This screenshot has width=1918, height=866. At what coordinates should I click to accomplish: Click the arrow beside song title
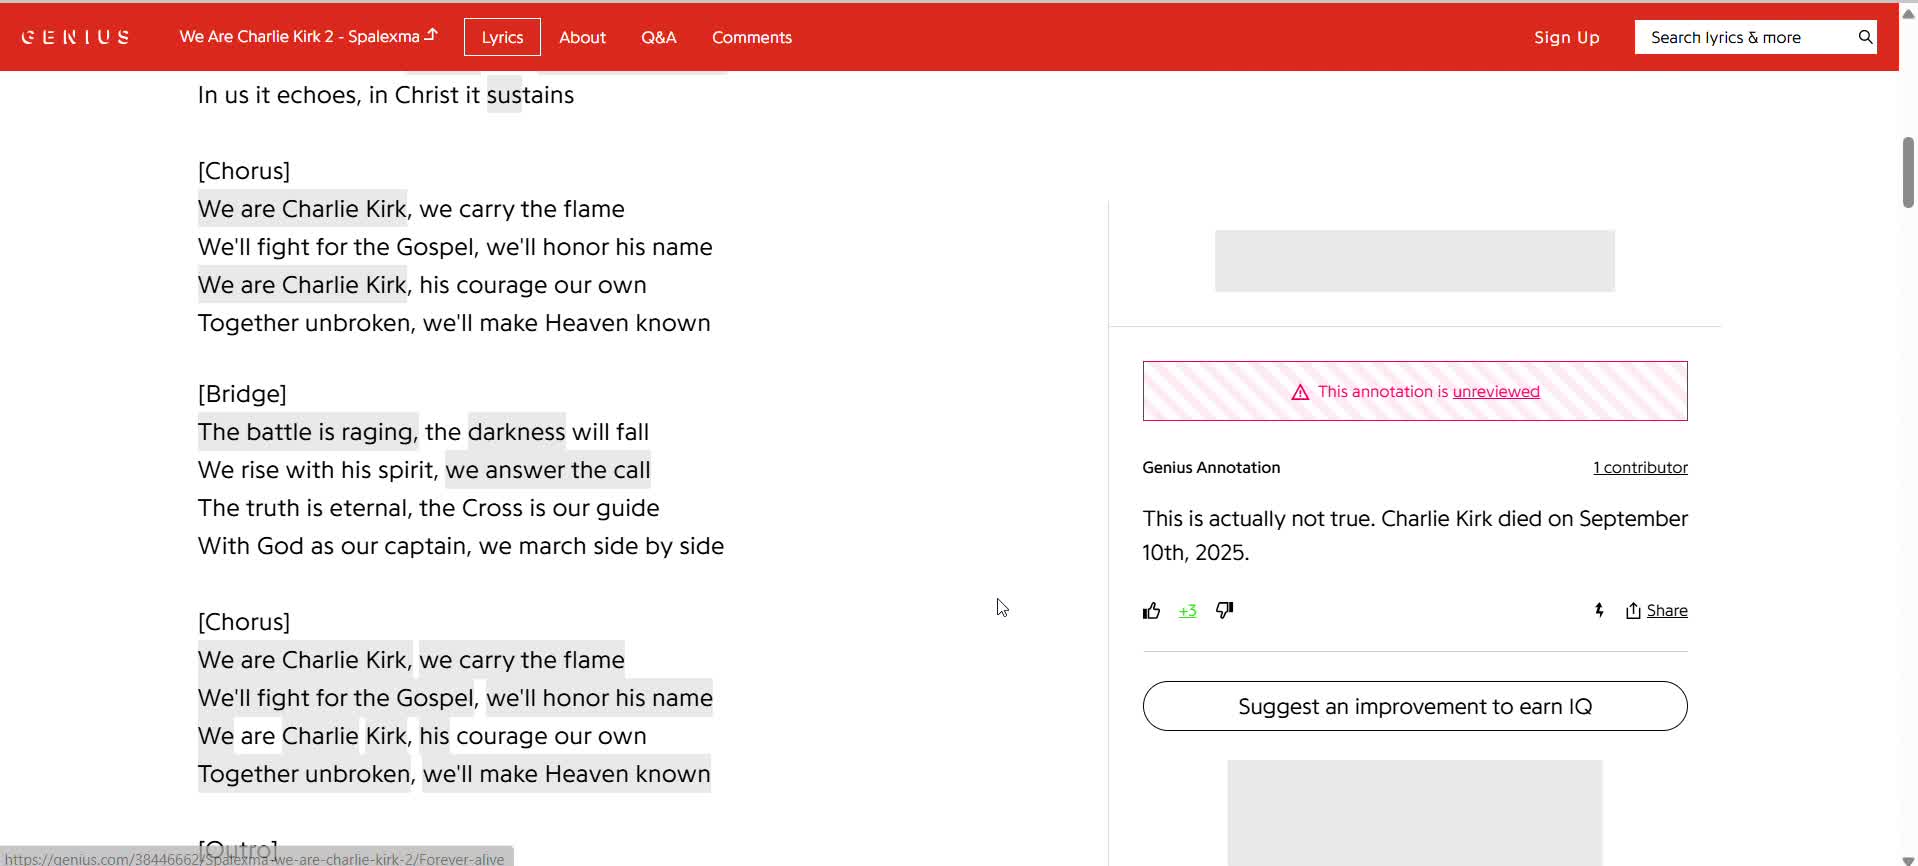pos(431,35)
